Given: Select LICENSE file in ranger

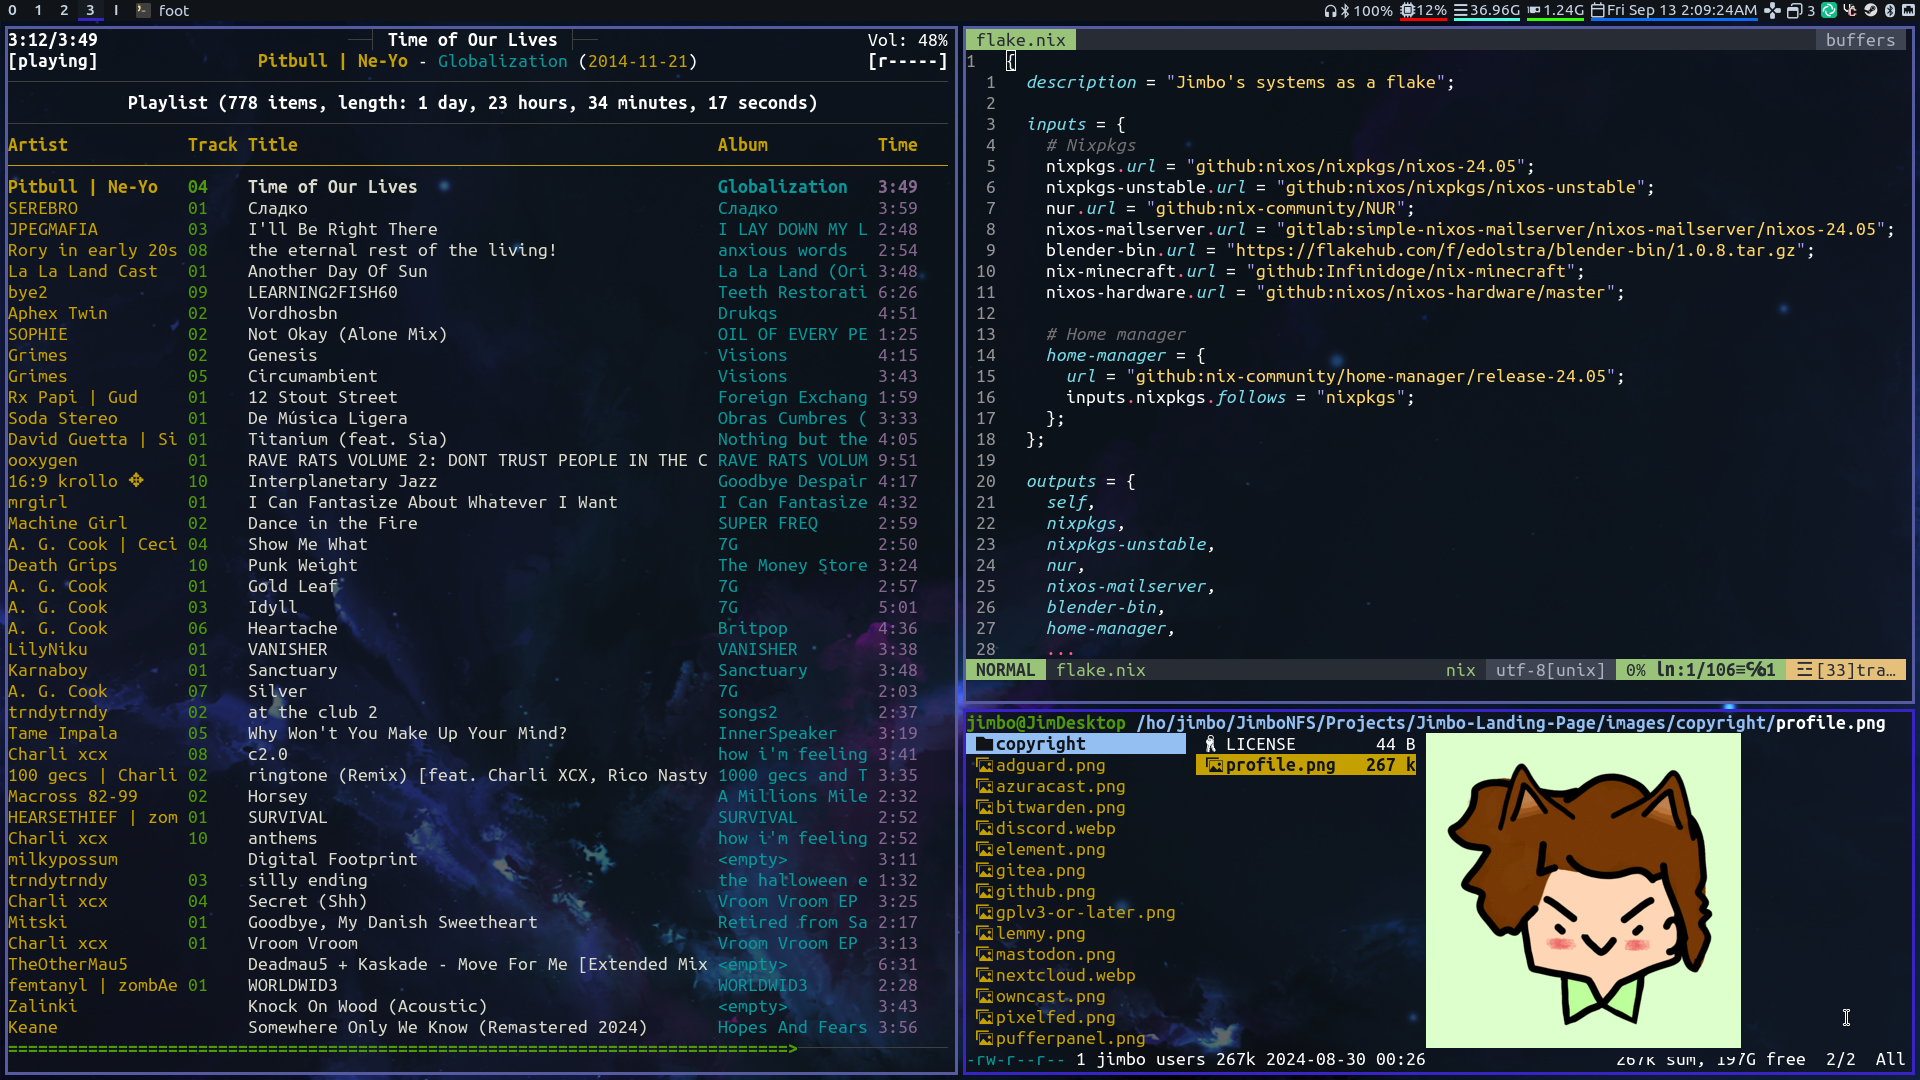Looking at the screenshot, I should [1306, 744].
